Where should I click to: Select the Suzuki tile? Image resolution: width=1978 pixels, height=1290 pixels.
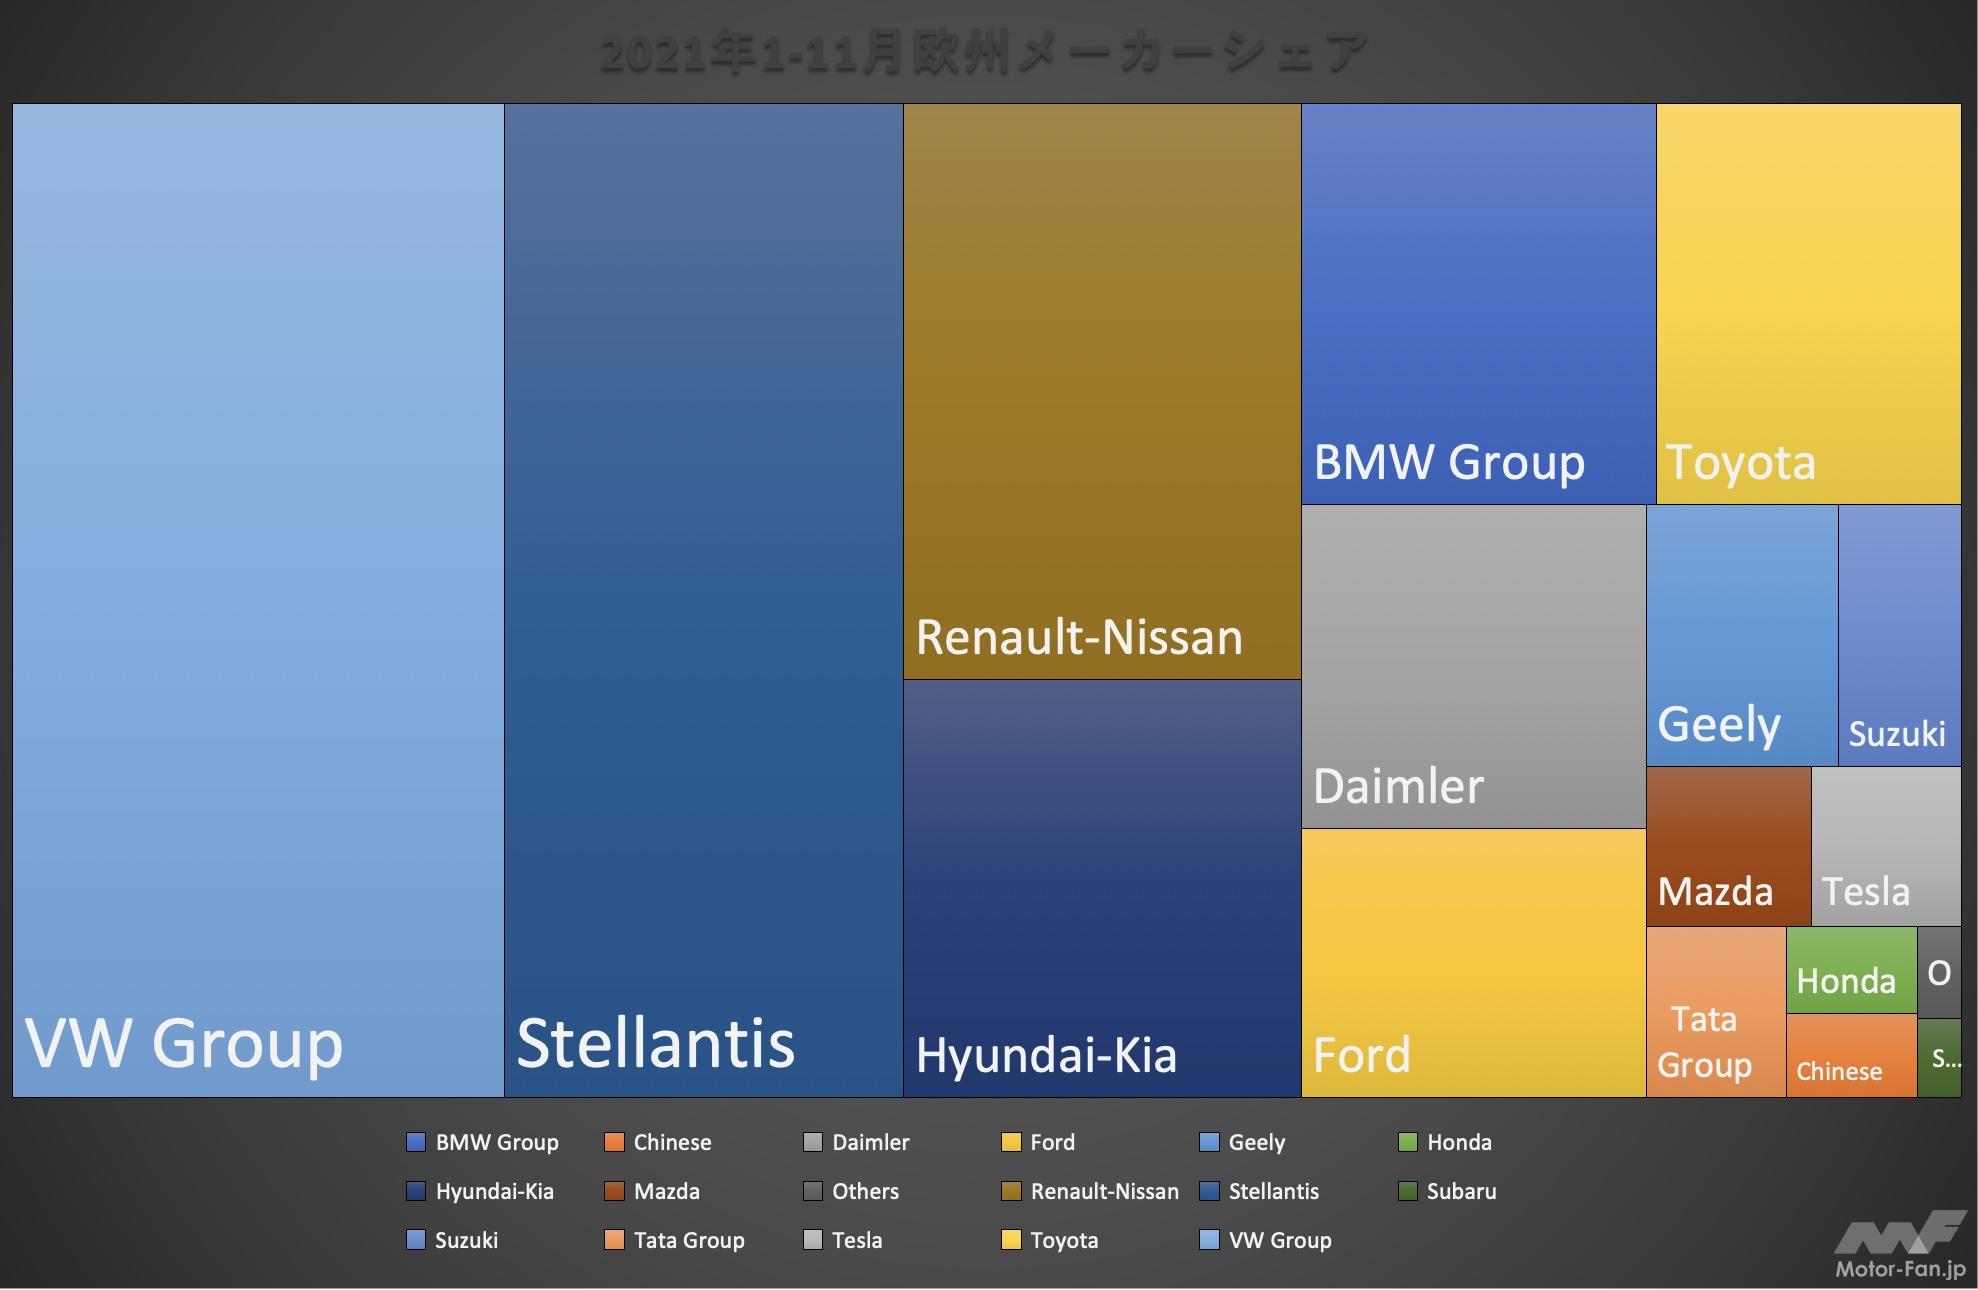pos(1899,635)
